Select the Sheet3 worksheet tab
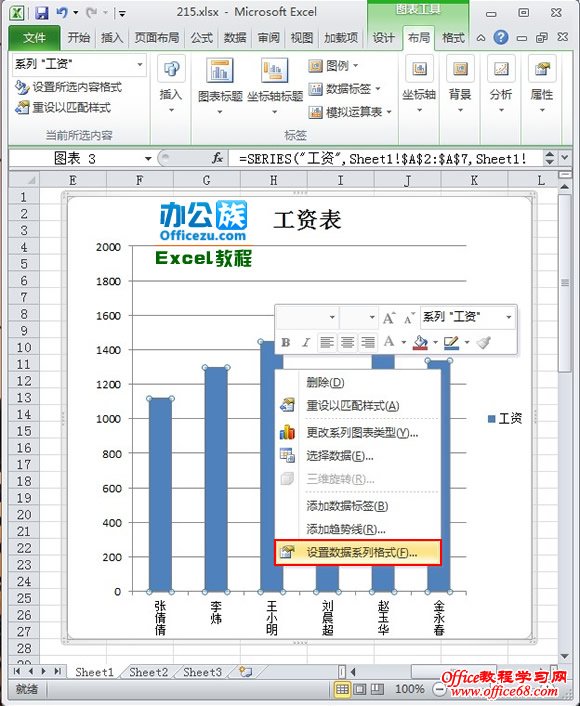Viewport: 580px width, 706px height. [x=202, y=672]
